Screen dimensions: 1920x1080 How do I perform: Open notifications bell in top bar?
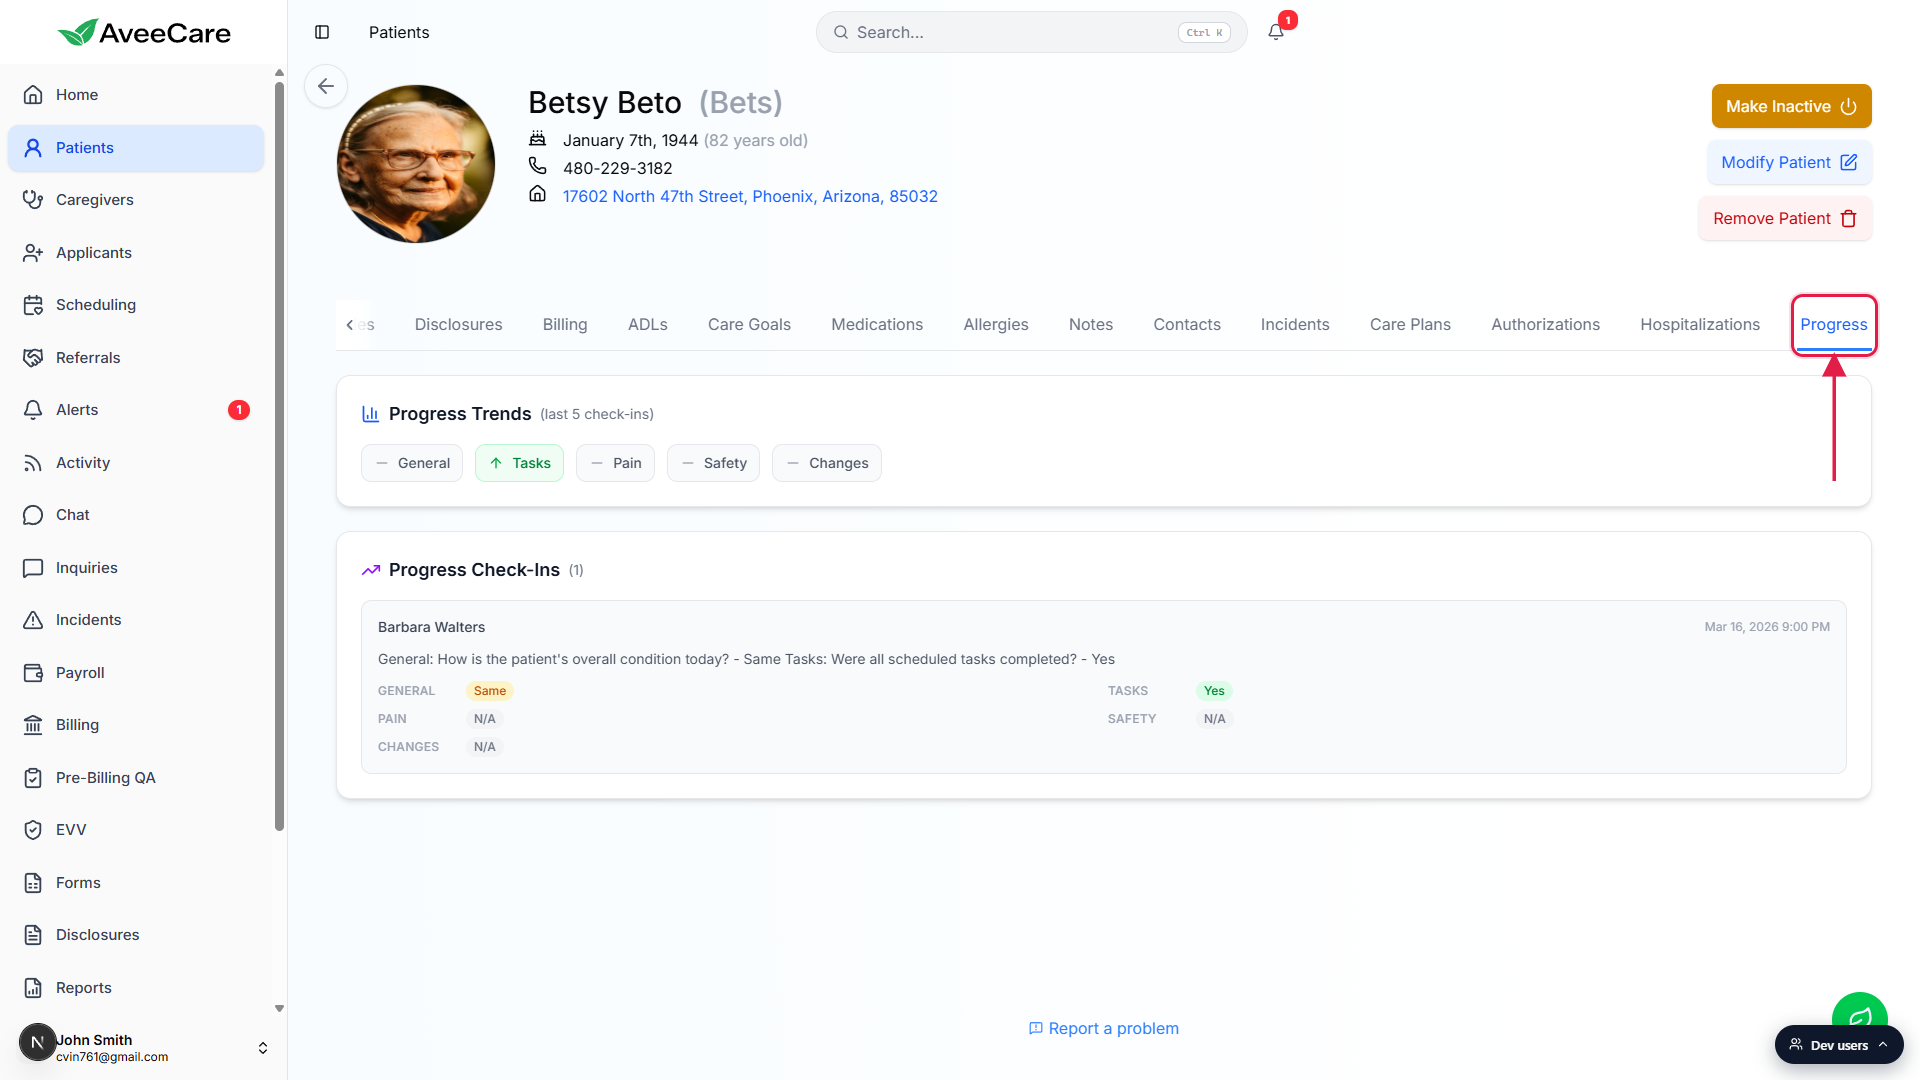[1276, 32]
